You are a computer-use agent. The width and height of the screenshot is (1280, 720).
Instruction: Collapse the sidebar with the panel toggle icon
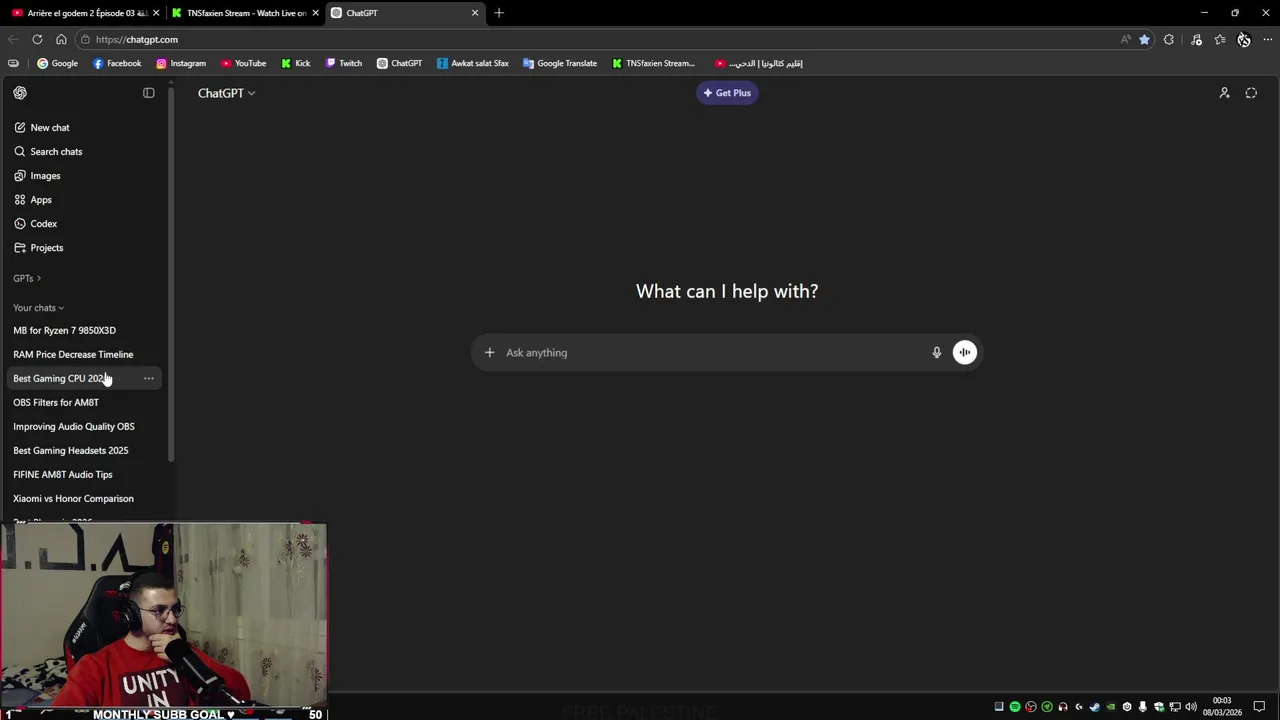coord(149,93)
